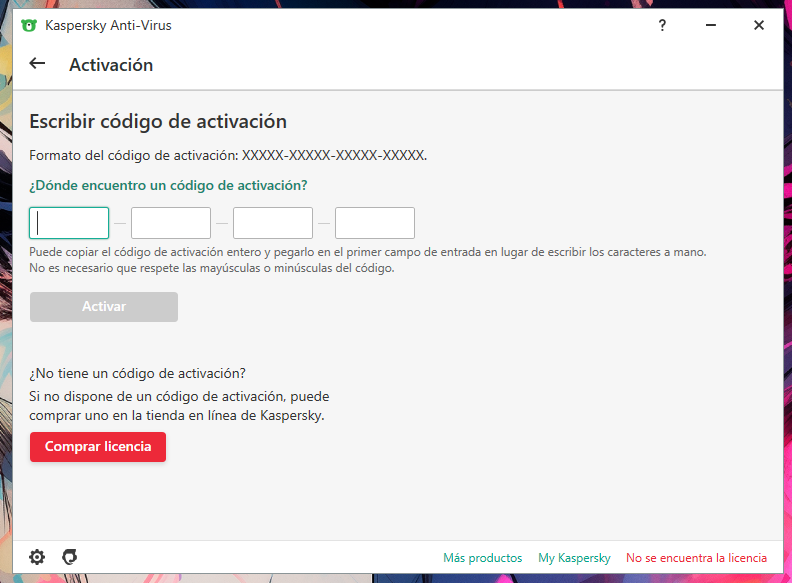
Task: Go back using the arrow beside Activación
Action: tap(37, 64)
